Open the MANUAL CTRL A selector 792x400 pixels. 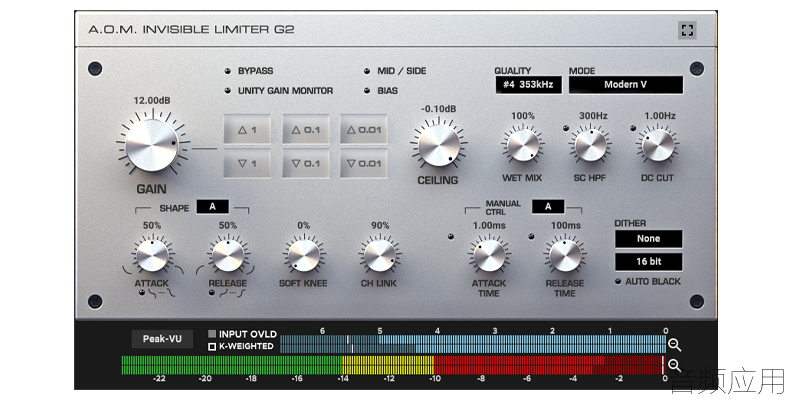(548, 207)
